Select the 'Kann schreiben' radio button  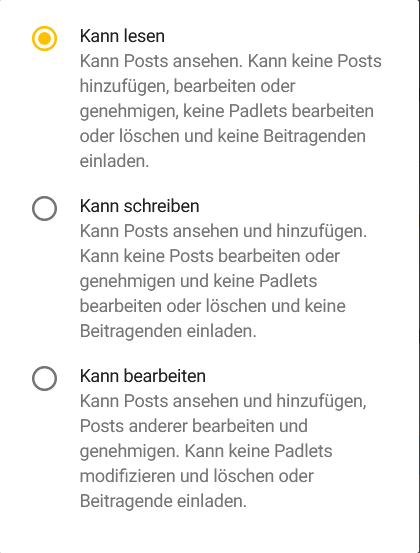(x=44, y=208)
